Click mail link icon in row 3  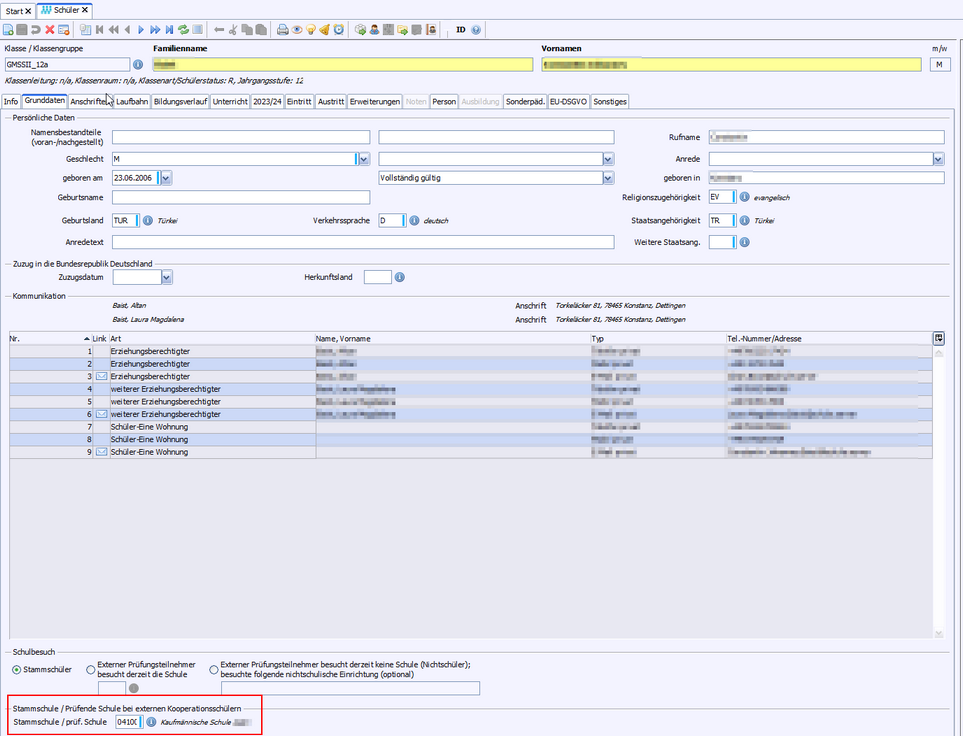coord(101,377)
